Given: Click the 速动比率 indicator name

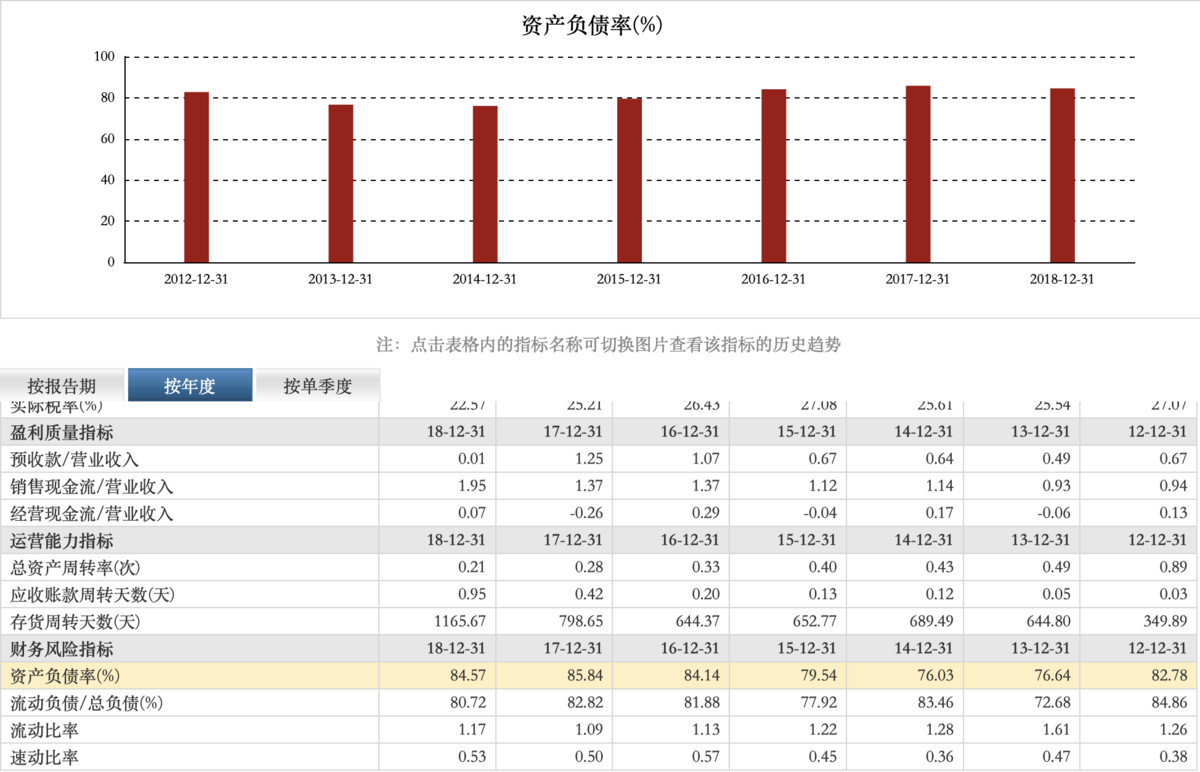Looking at the screenshot, I should [x=45, y=757].
